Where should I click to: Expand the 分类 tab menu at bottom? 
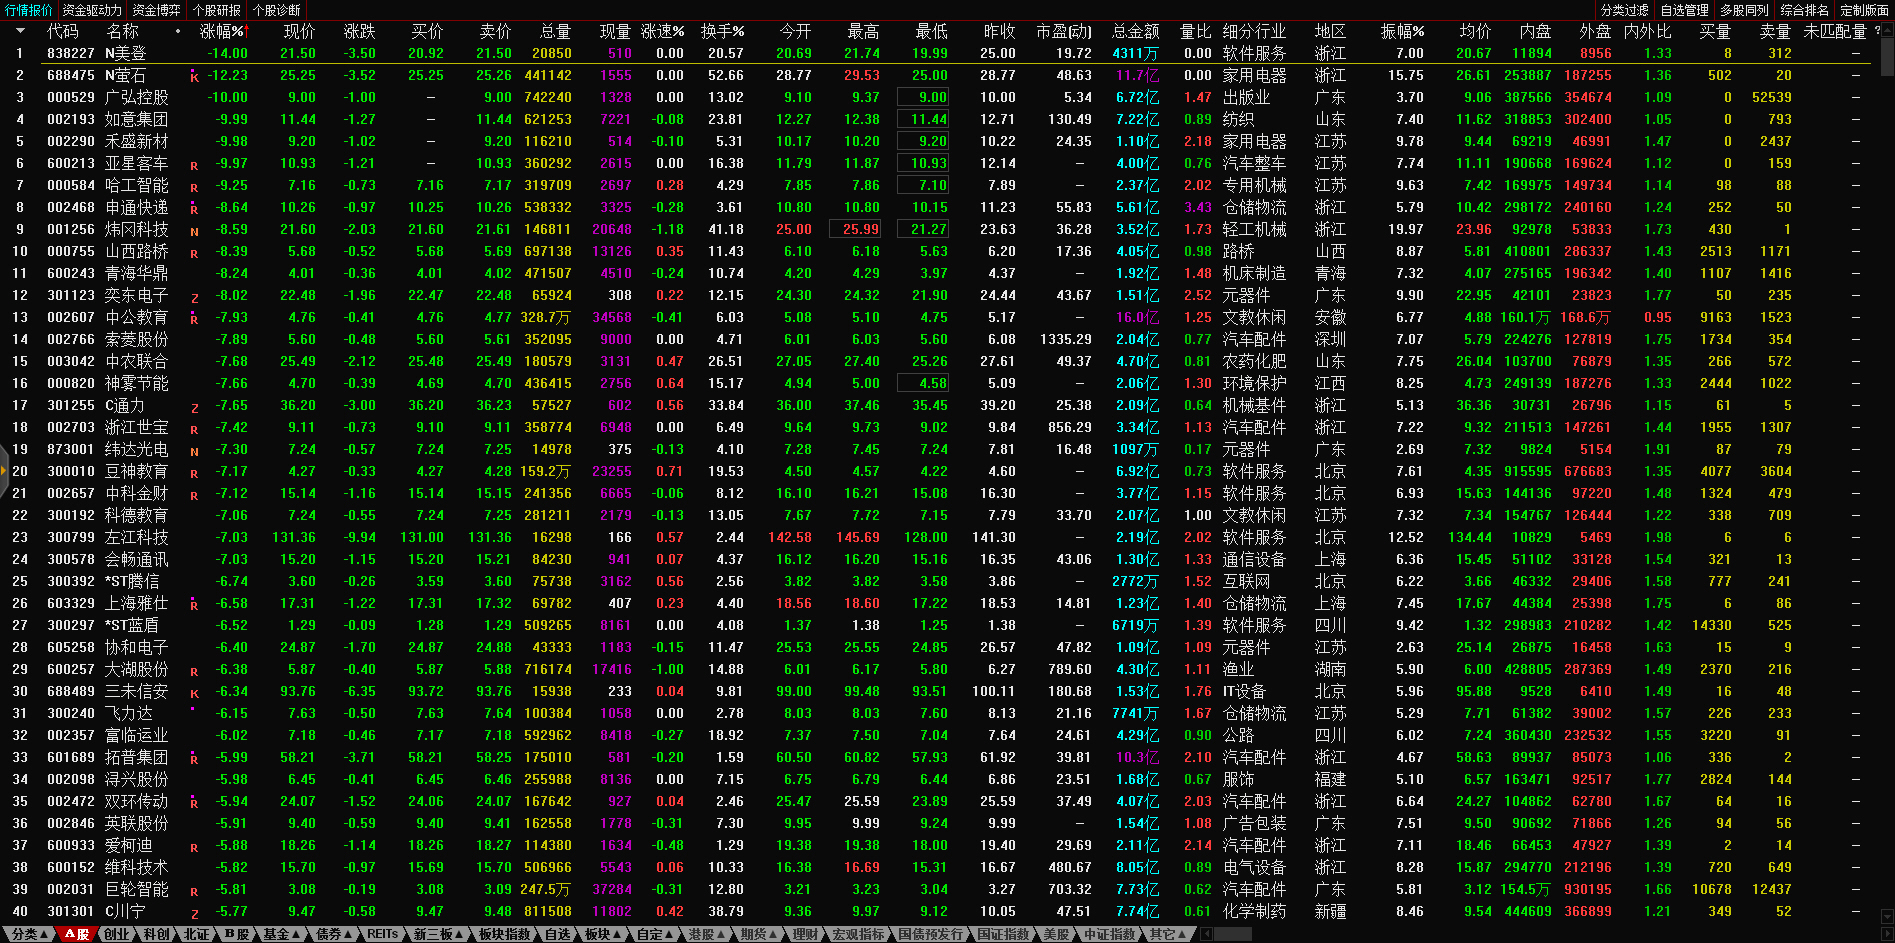point(29,934)
